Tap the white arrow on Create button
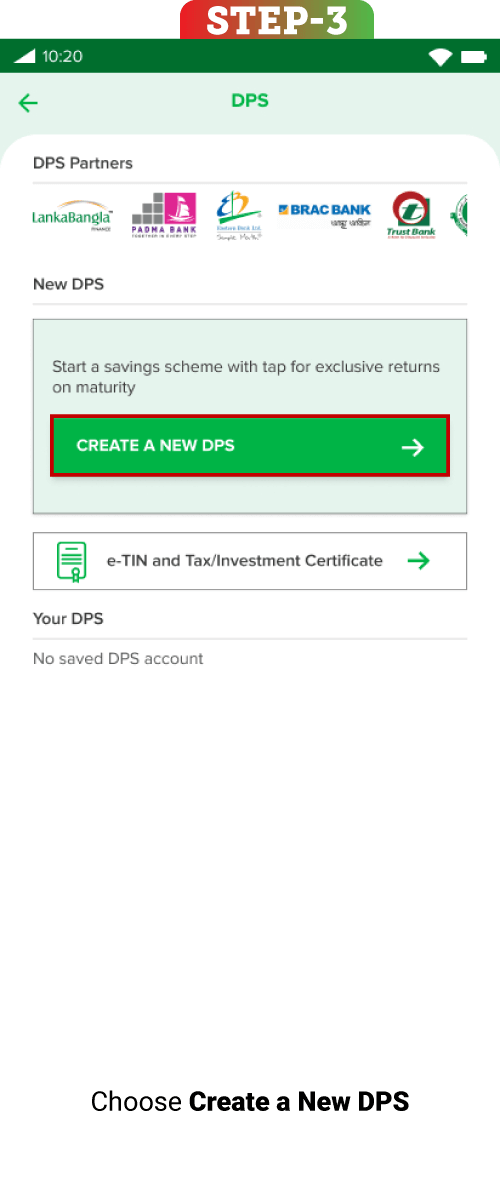 413,449
